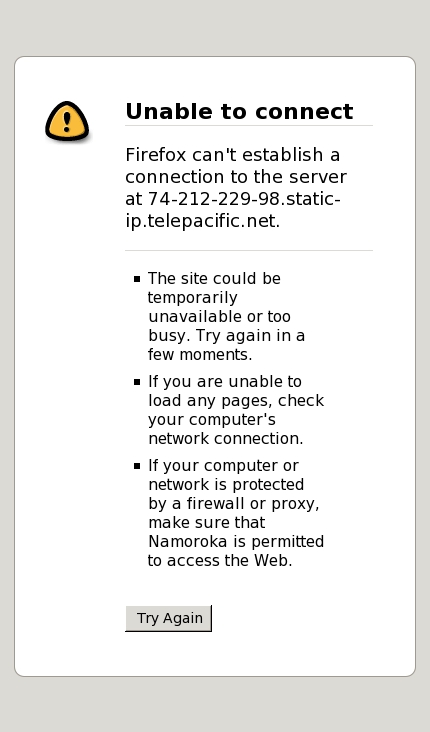Click the square bullet beside 'If you are unable'
The width and height of the screenshot is (430, 732).
(137, 382)
